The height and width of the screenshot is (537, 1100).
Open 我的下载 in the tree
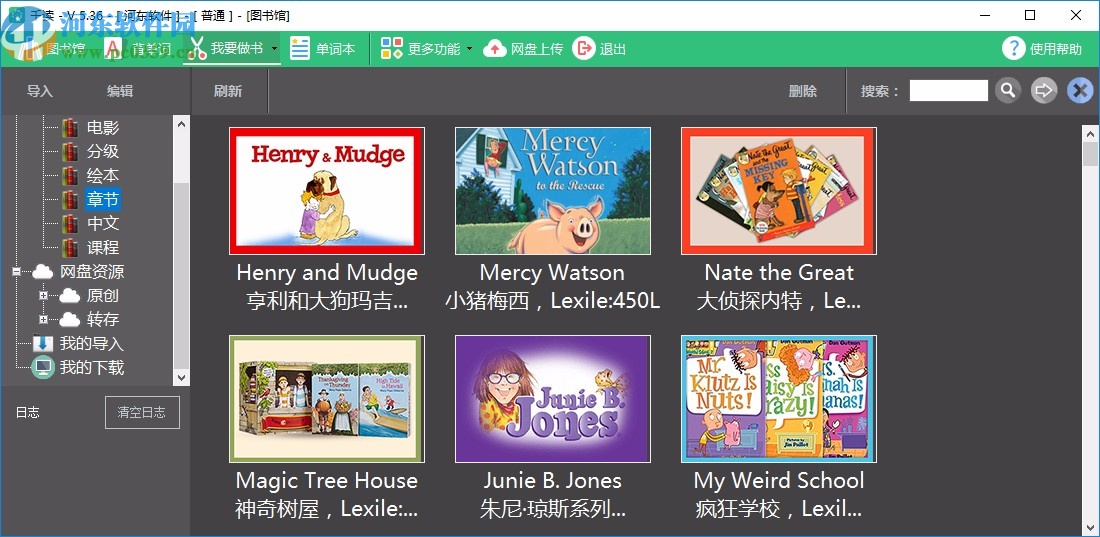[91, 367]
